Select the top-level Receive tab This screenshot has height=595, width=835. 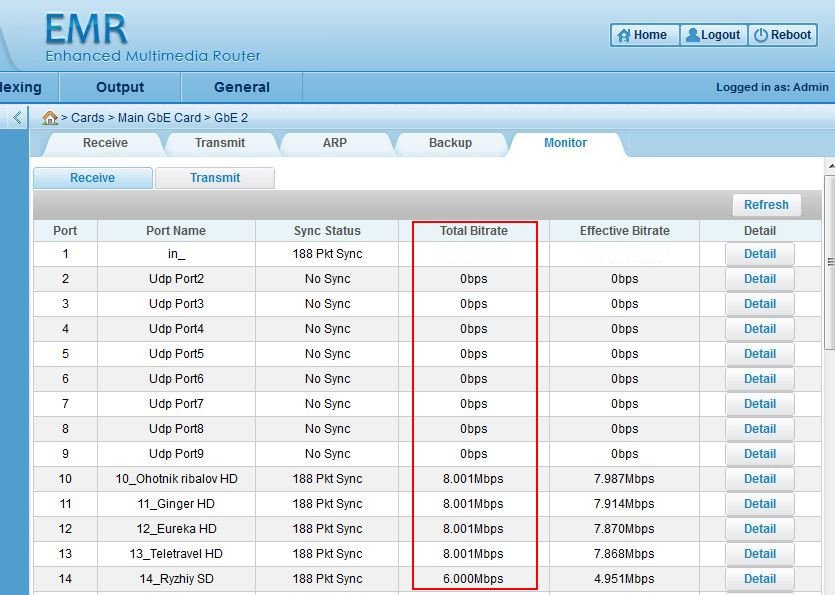(105, 143)
